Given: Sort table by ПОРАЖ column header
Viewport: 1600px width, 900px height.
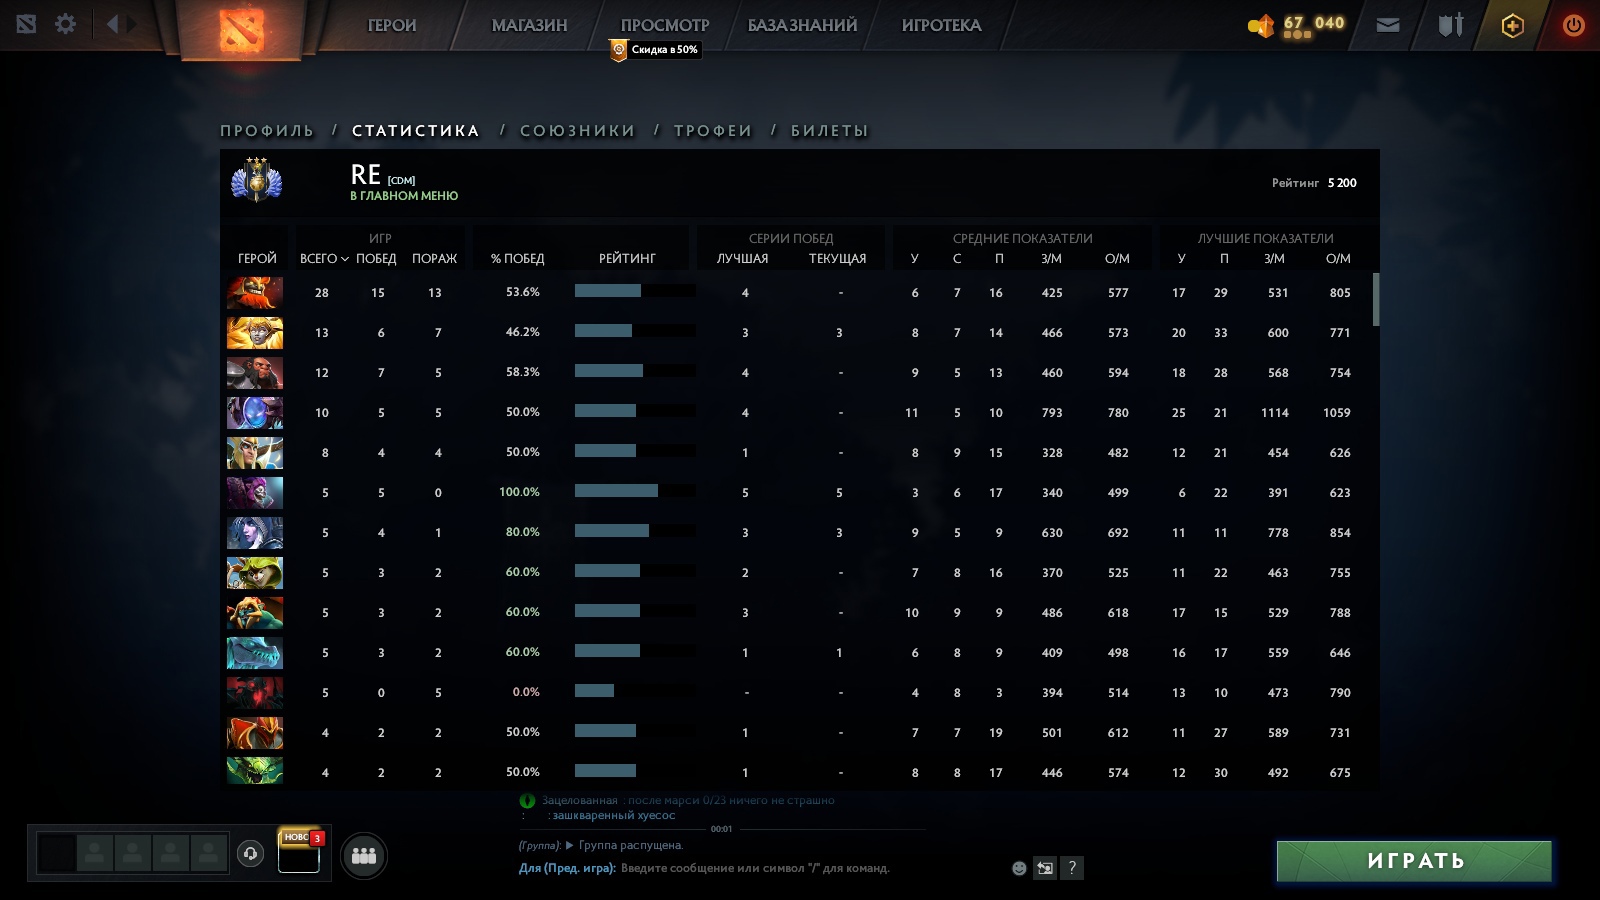Looking at the screenshot, I should pos(434,258).
